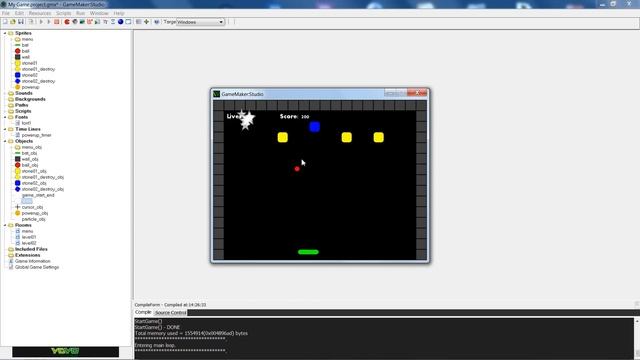Click the red Clean build toolbar icon

[x=57, y=22]
